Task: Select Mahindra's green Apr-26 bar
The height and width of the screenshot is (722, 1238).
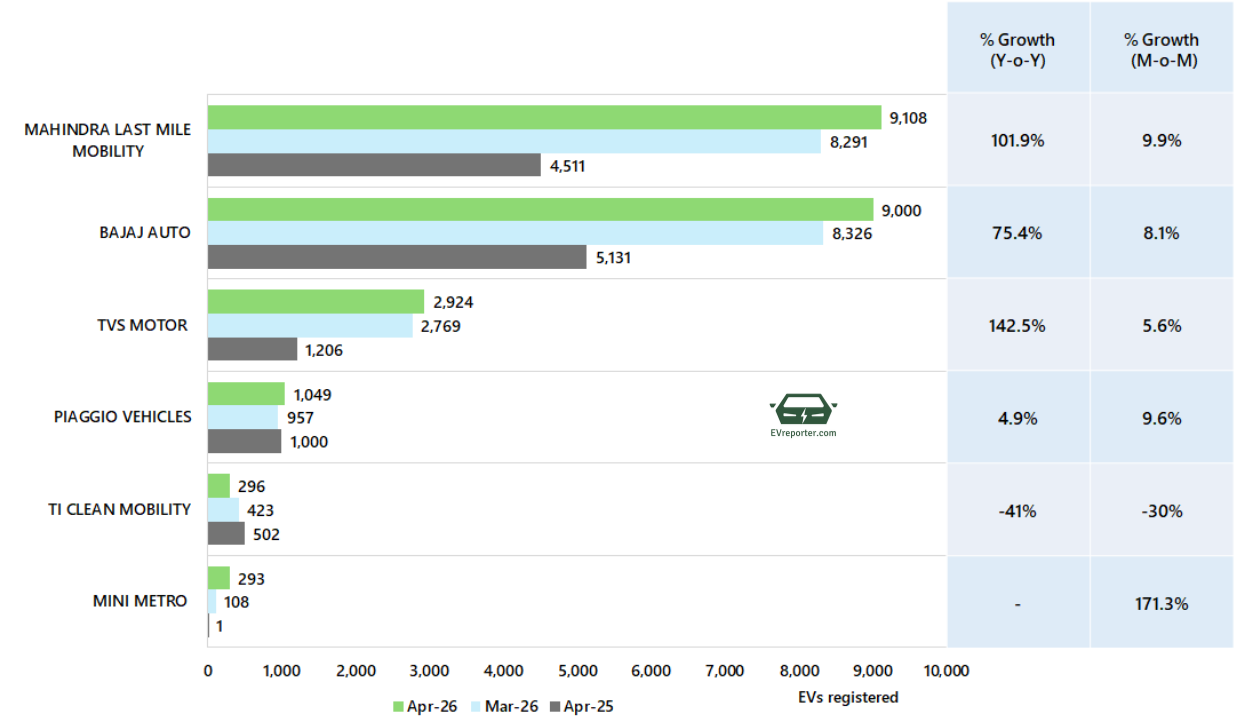Action: click(544, 117)
